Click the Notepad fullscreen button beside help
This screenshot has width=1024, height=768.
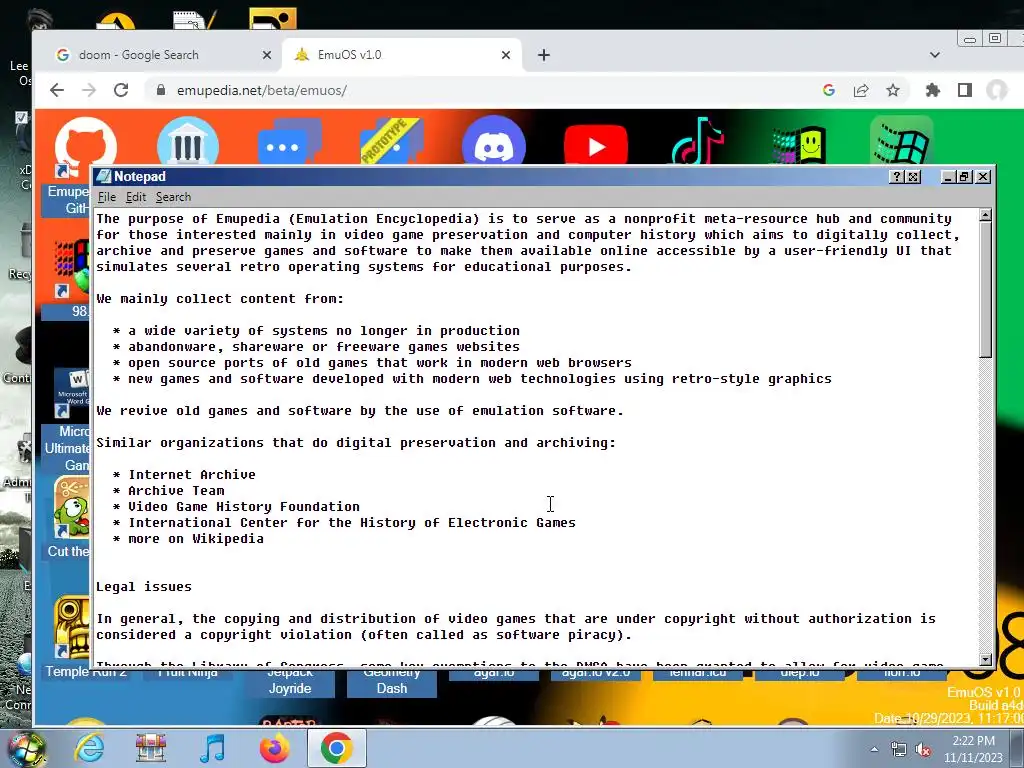[x=913, y=177]
